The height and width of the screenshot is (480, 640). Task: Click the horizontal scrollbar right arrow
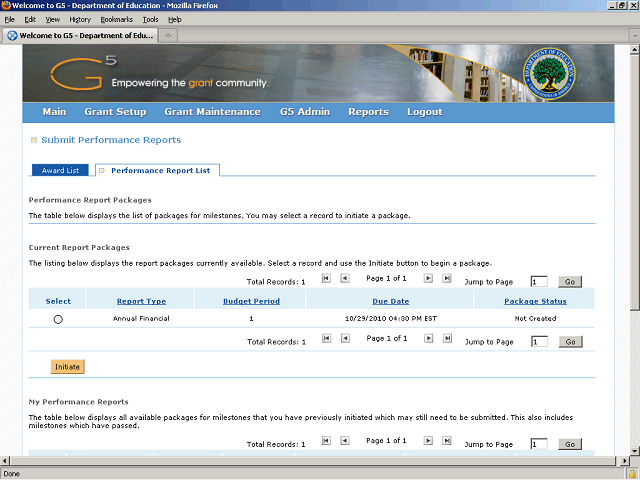pos(624,461)
